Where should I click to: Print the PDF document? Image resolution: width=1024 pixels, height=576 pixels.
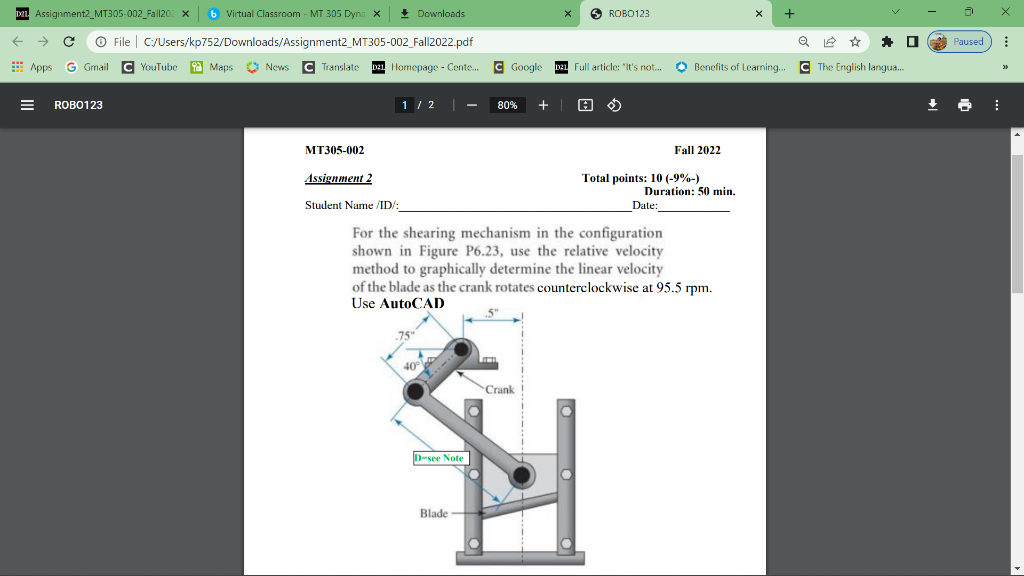click(x=965, y=105)
